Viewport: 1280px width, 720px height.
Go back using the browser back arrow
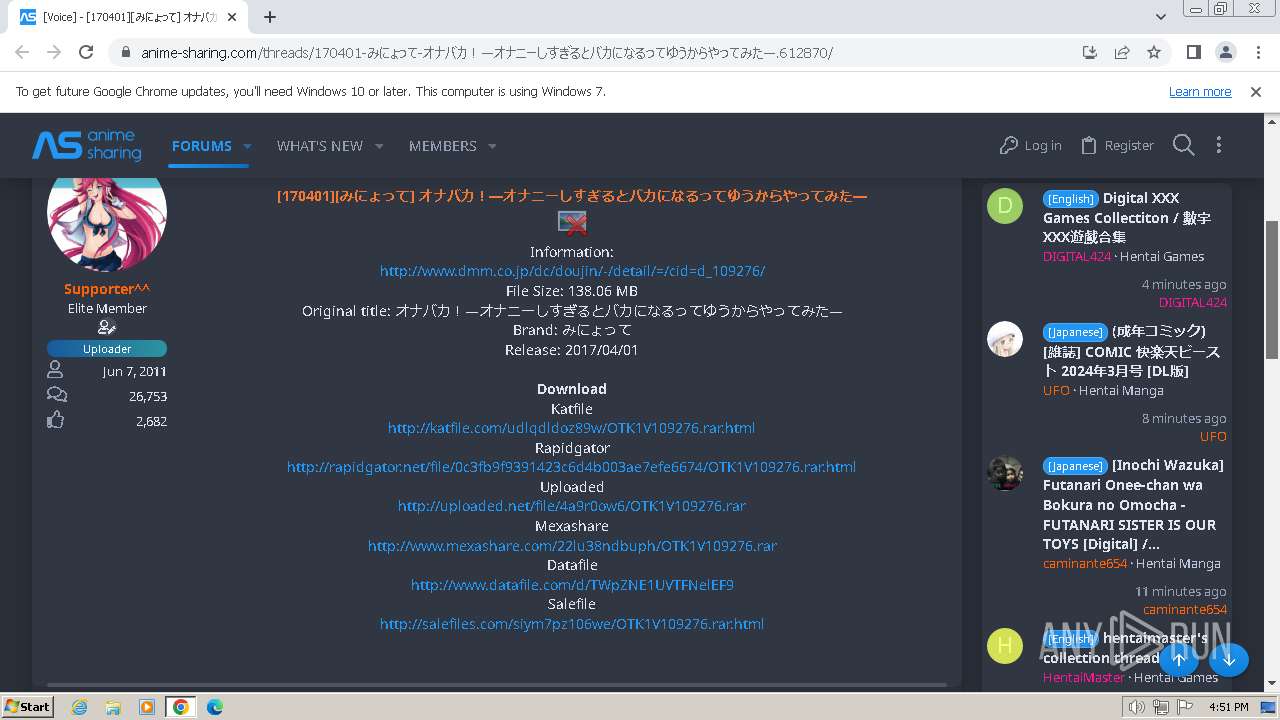tap(22, 52)
